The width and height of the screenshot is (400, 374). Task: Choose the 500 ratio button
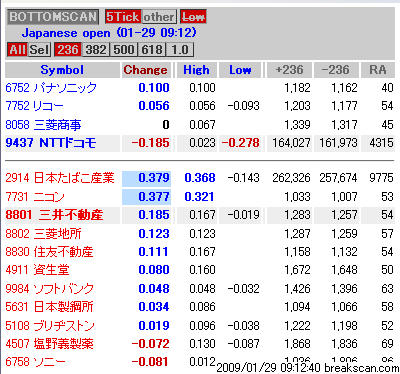coord(124,50)
